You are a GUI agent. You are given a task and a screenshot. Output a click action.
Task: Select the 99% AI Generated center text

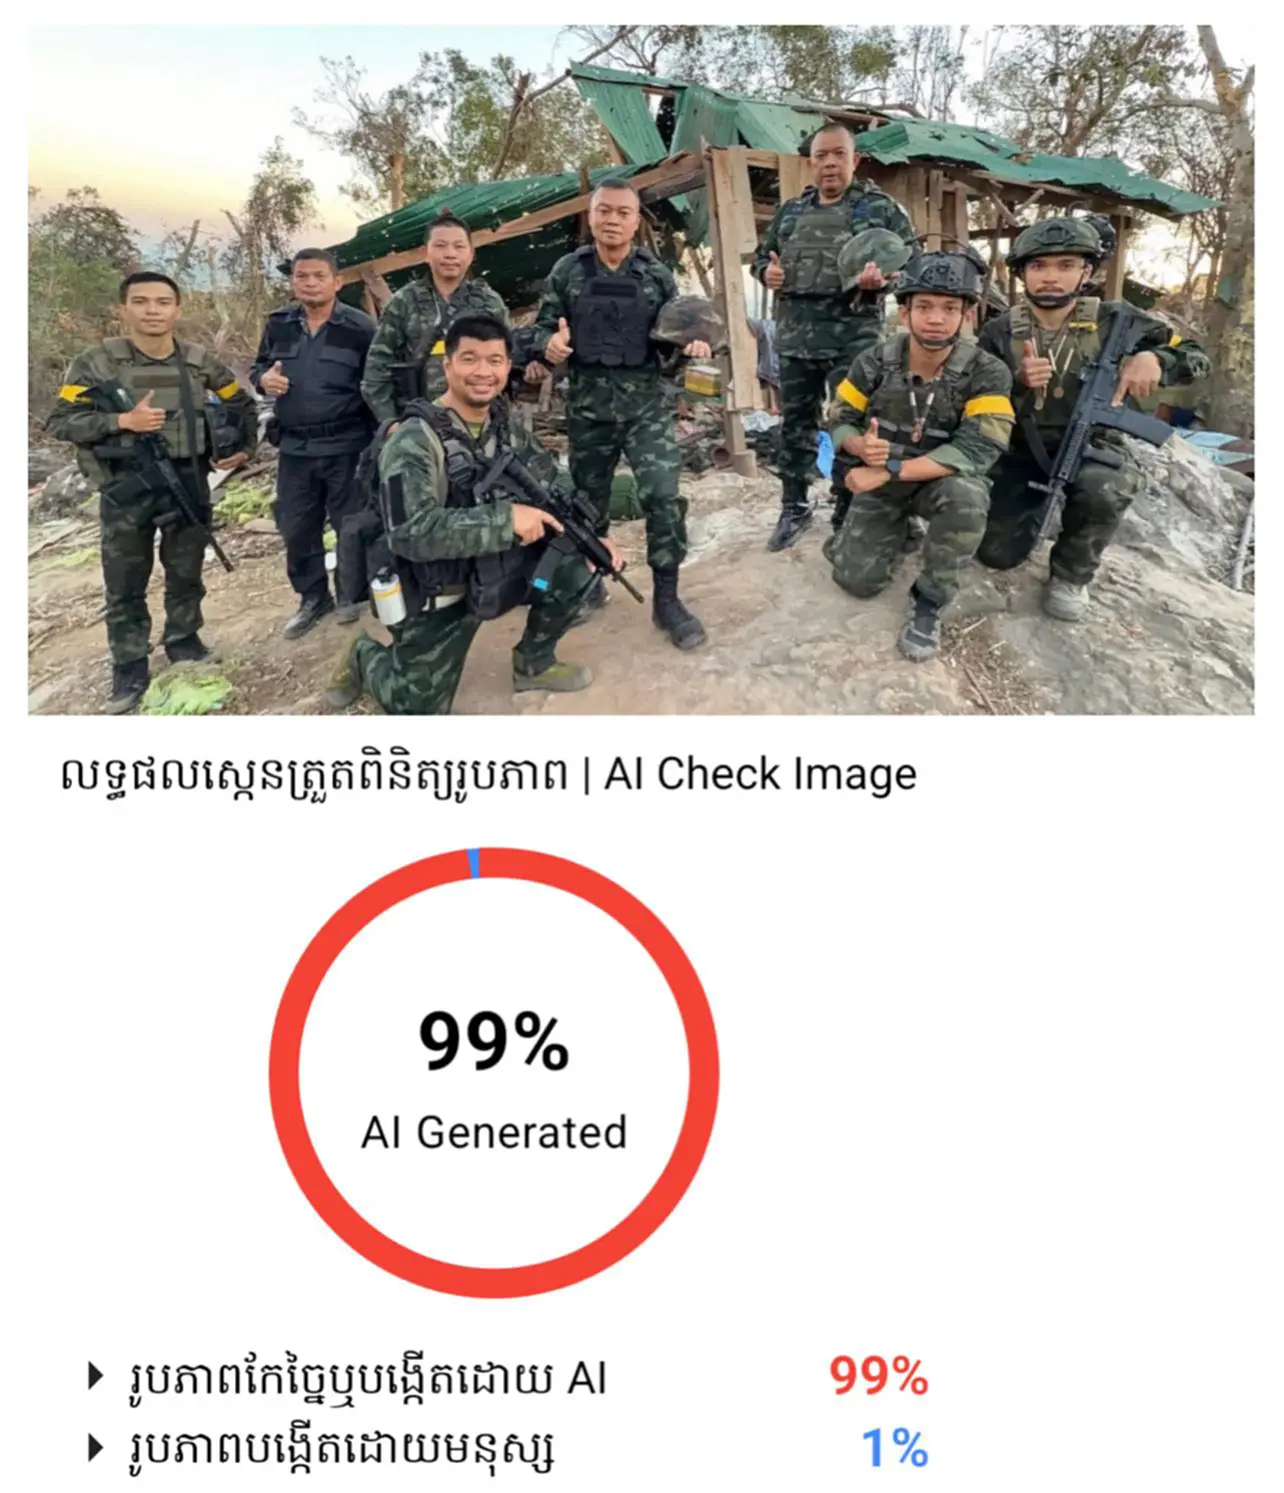pyautogui.click(x=494, y=1082)
